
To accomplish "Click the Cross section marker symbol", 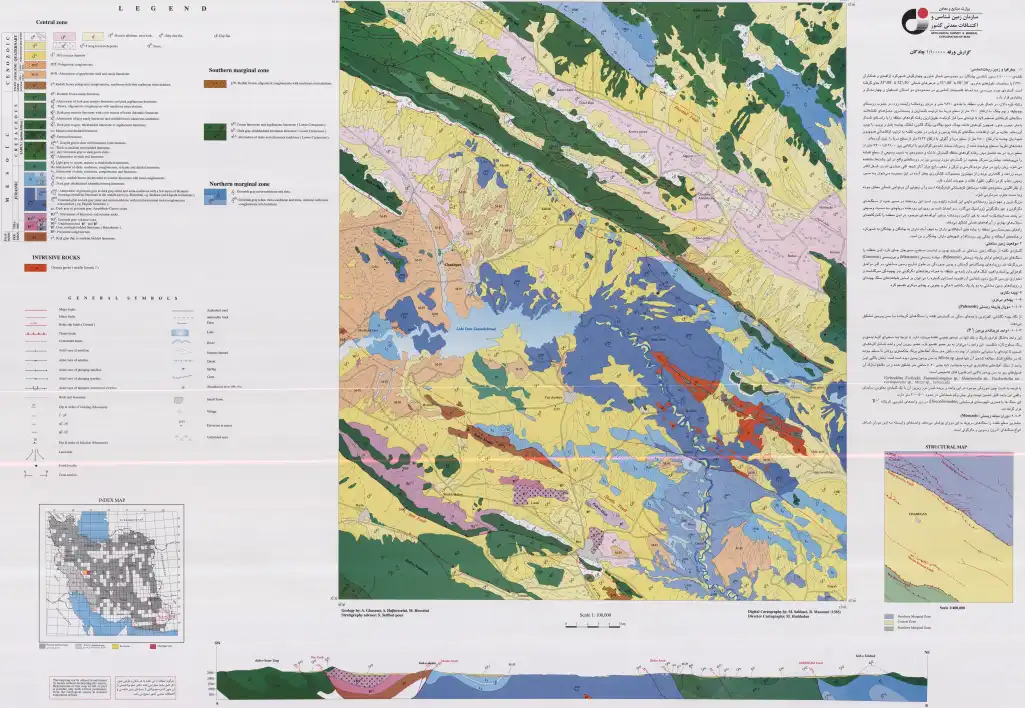I will (x=34, y=474).
